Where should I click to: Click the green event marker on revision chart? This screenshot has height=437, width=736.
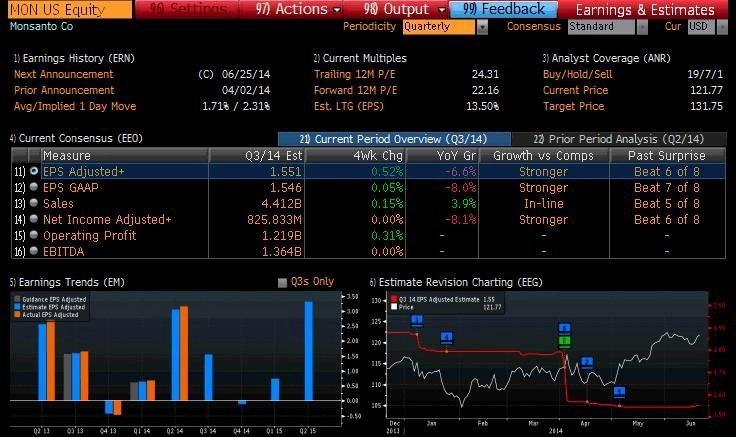[x=565, y=342]
